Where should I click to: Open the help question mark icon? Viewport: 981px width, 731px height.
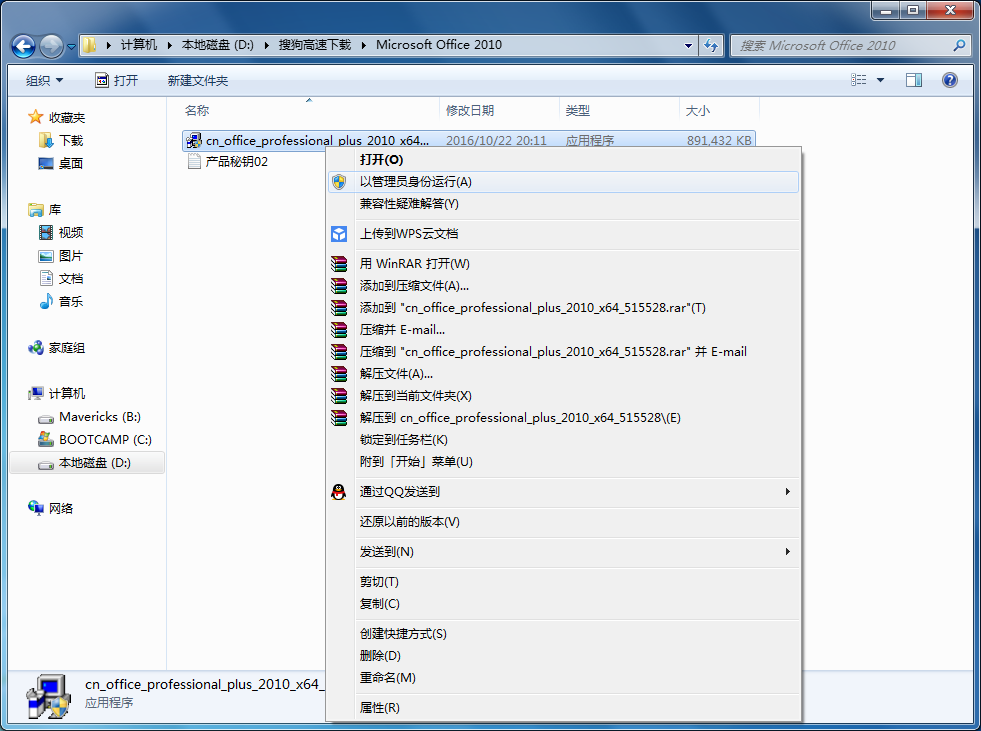click(x=949, y=80)
